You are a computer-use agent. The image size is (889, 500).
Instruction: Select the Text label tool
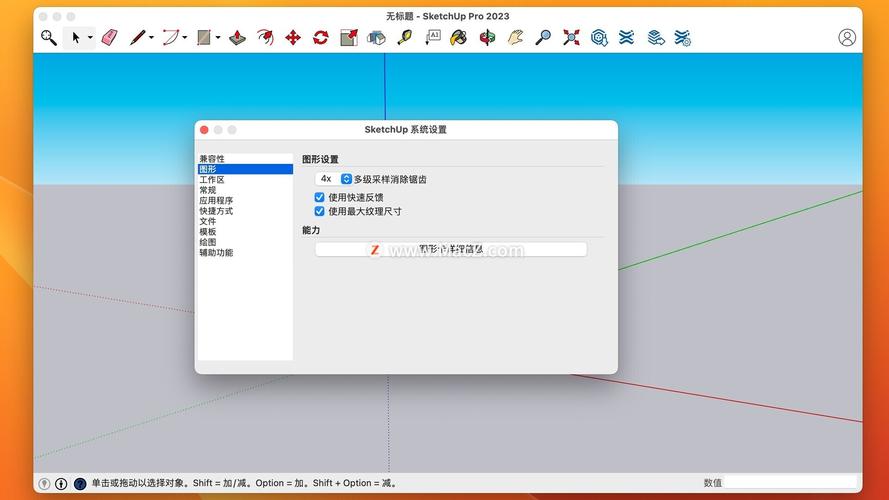(x=433, y=38)
